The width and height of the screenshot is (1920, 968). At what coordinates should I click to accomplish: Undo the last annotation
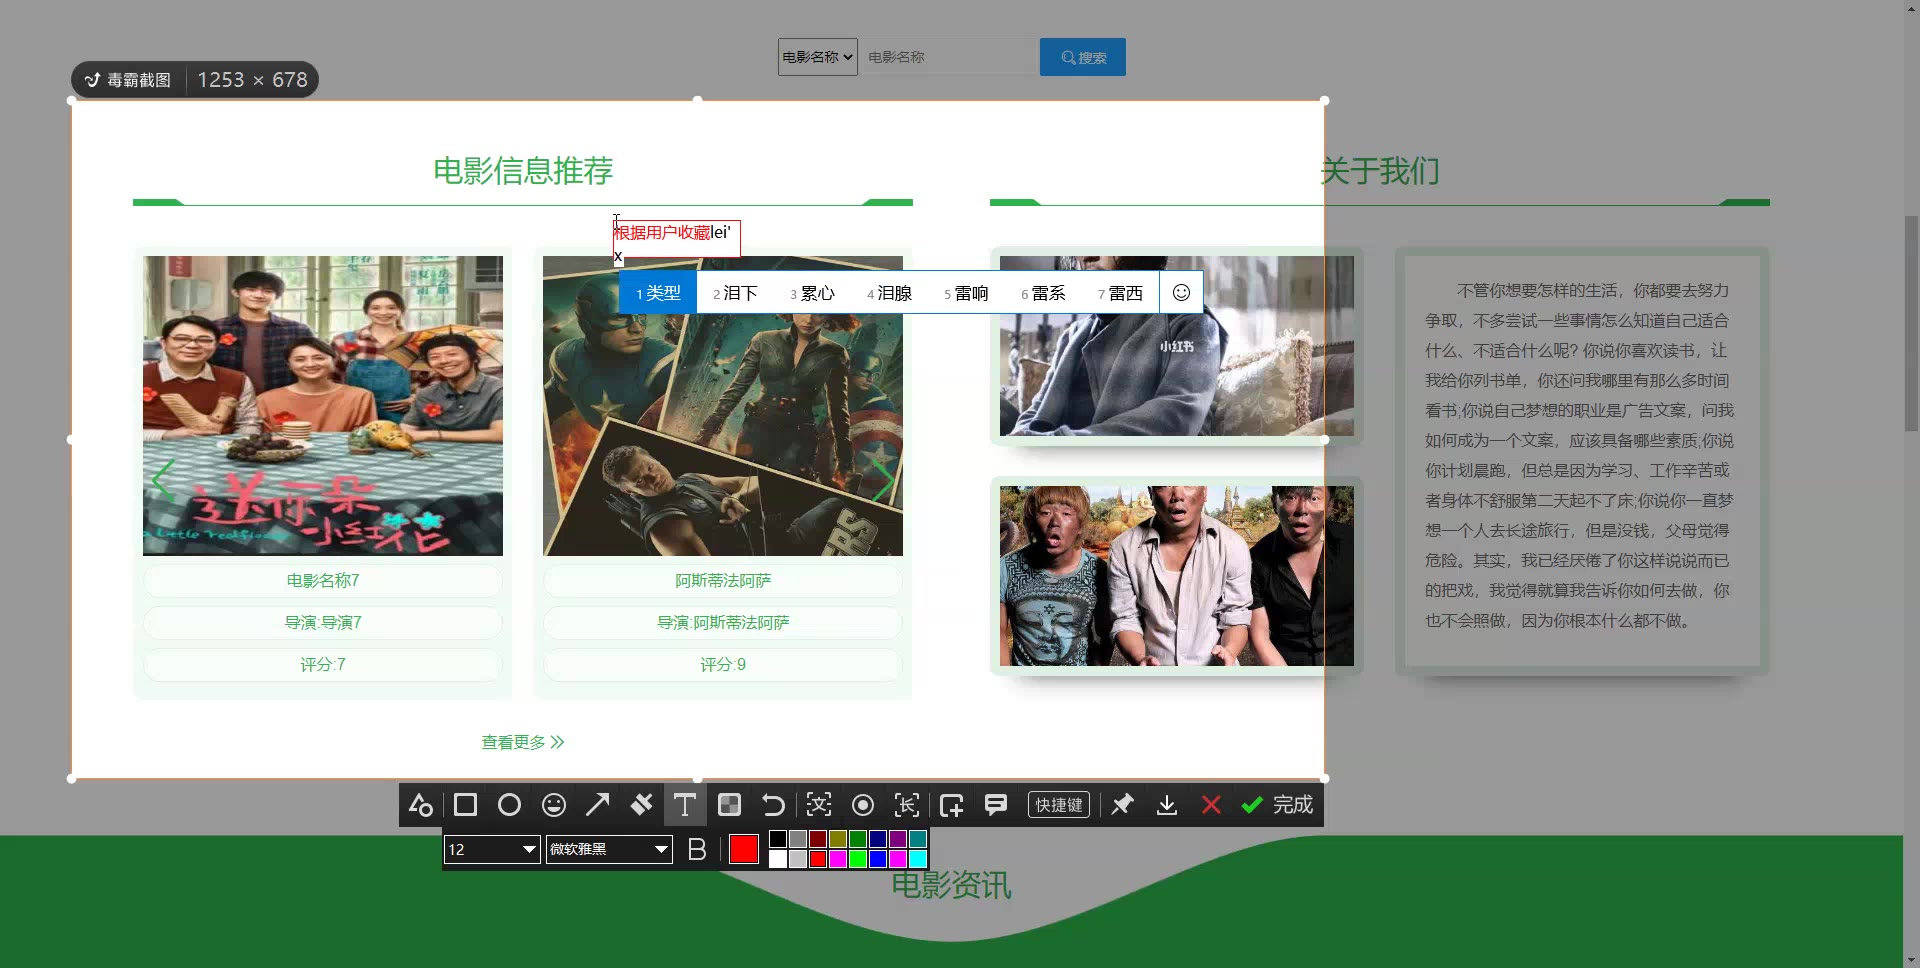coord(773,805)
